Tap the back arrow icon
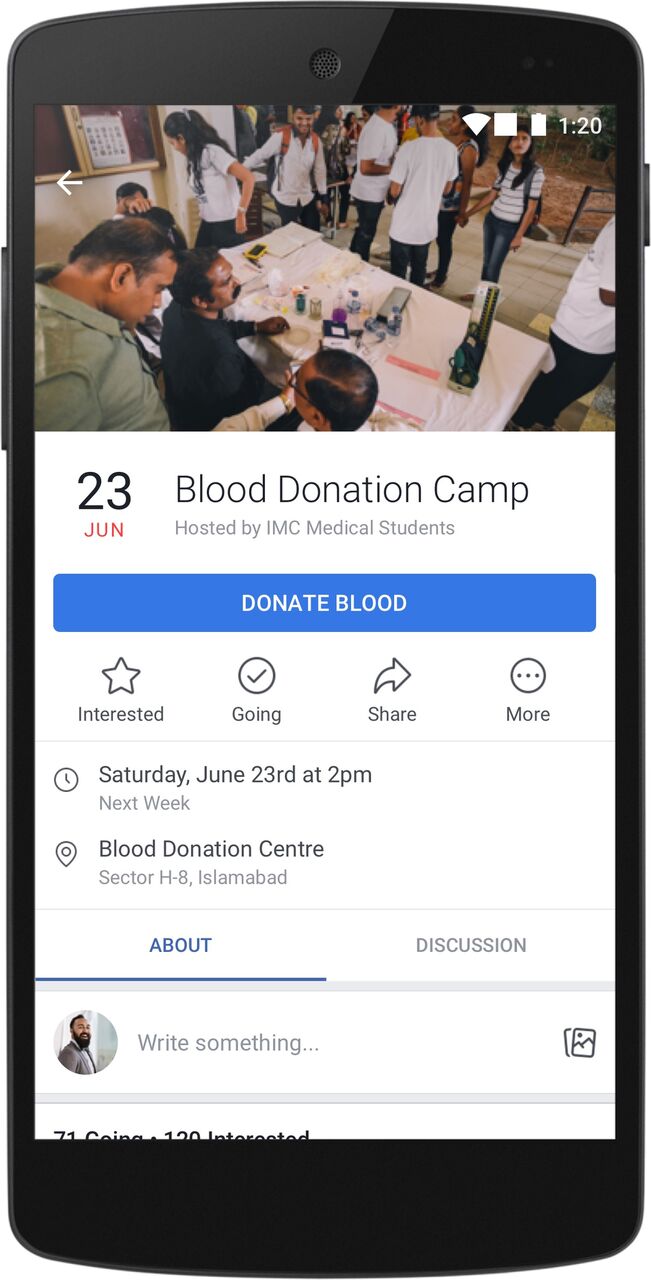651x1280 pixels. click(x=69, y=183)
